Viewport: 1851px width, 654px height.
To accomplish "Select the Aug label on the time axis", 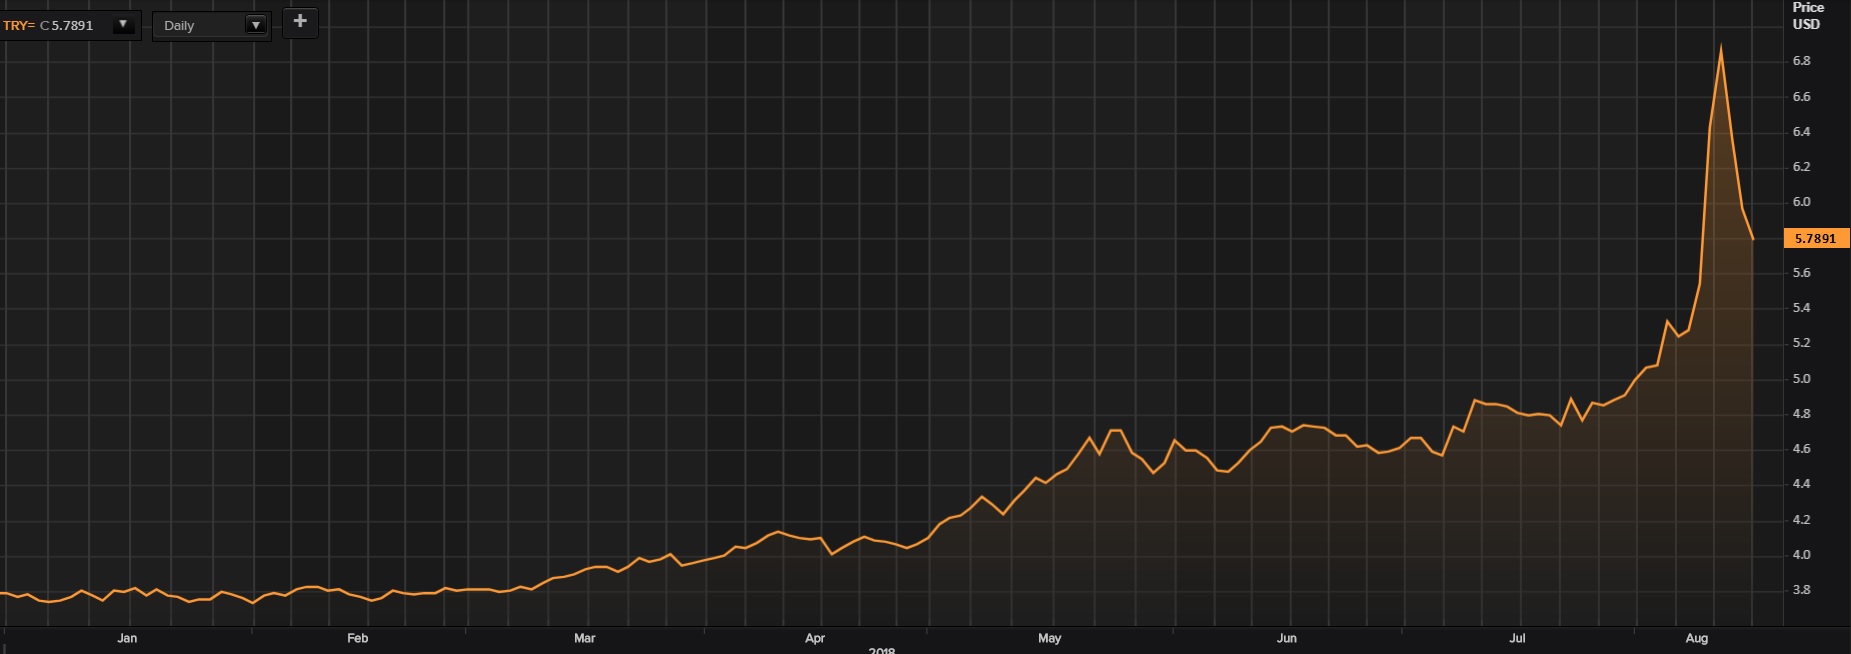I will pos(1697,638).
